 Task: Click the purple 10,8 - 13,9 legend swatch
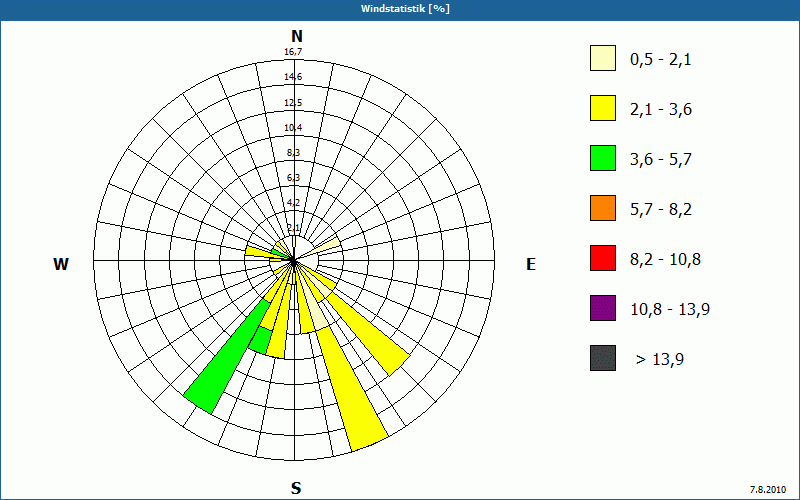coord(603,308)
